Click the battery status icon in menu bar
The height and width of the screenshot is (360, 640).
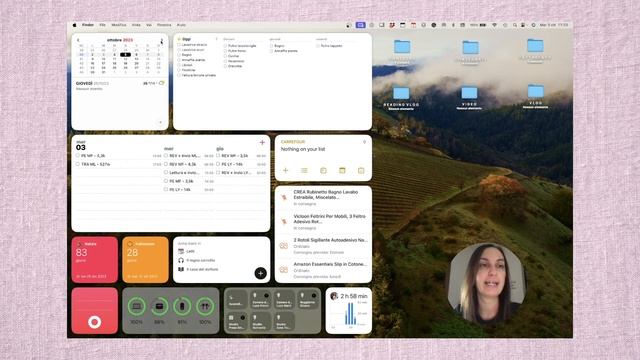pos(483,25)
